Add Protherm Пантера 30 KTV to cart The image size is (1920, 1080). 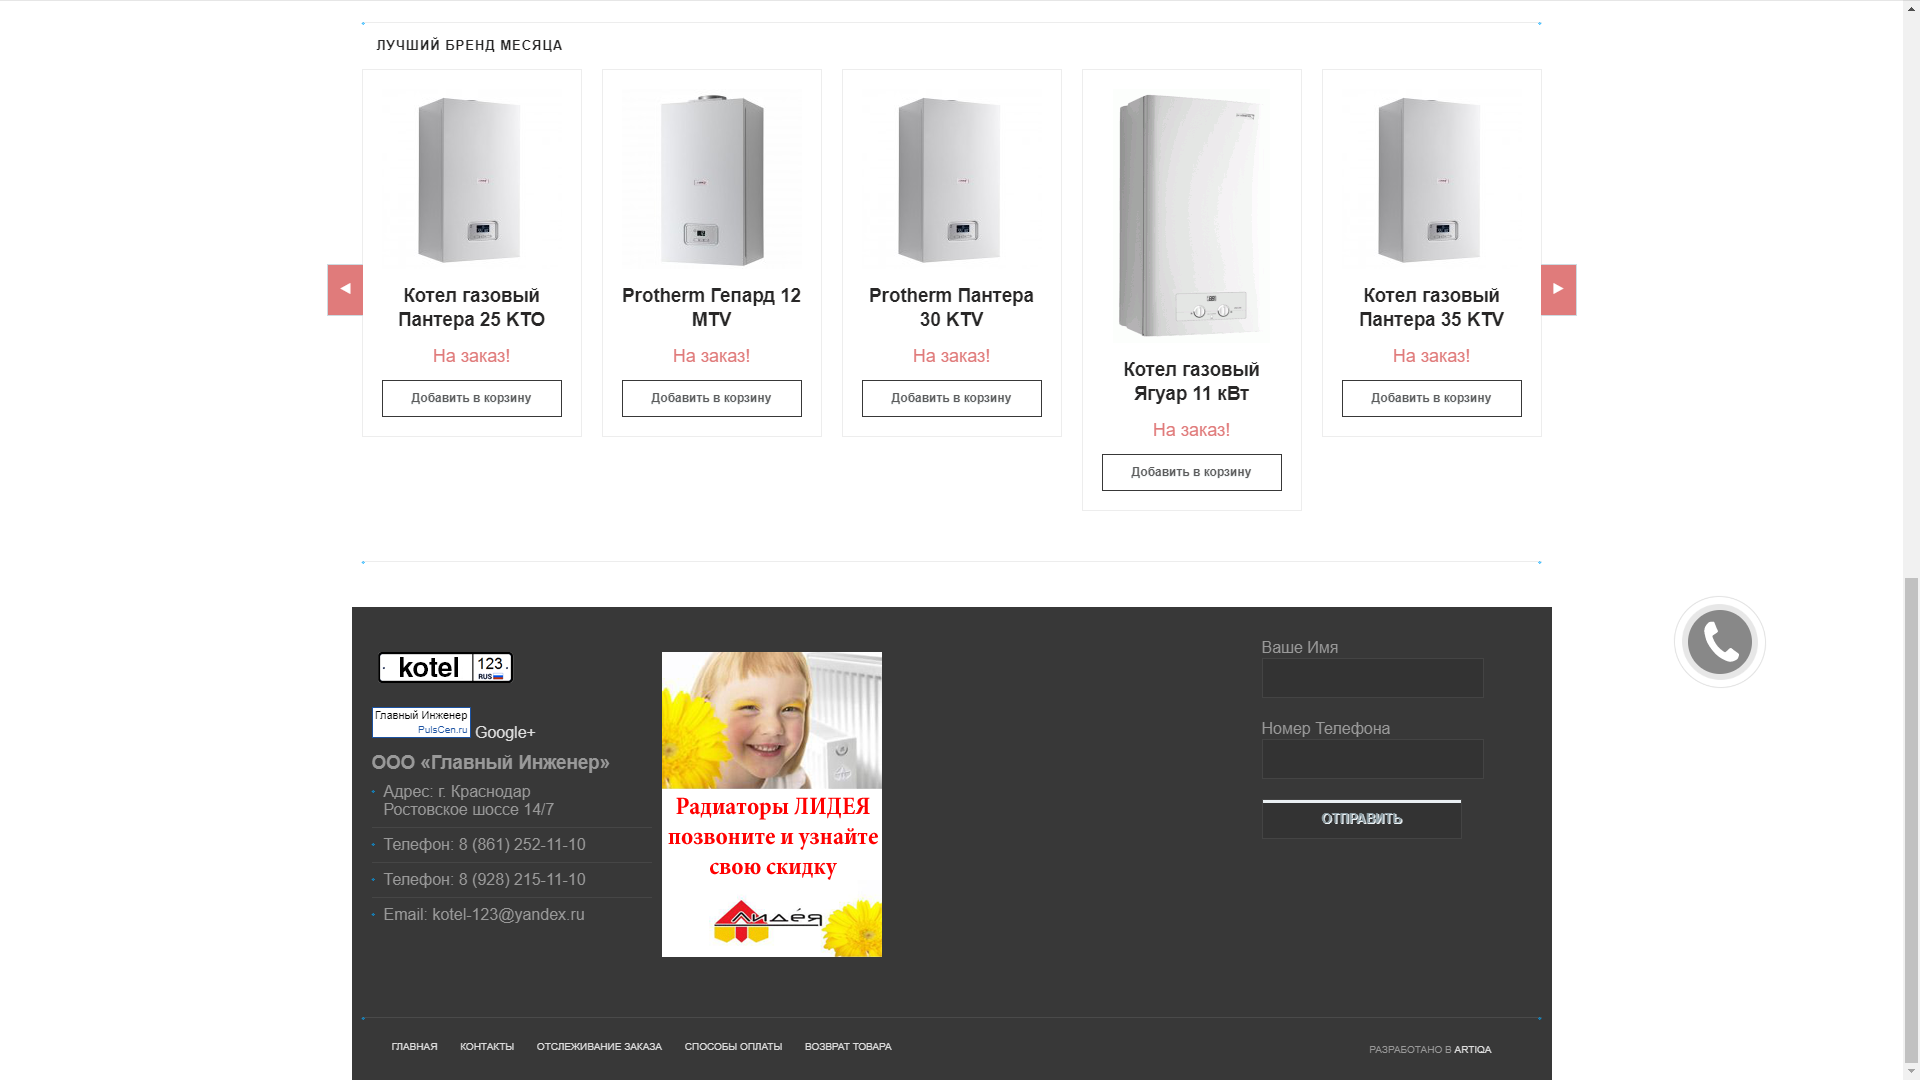point(951,398)
